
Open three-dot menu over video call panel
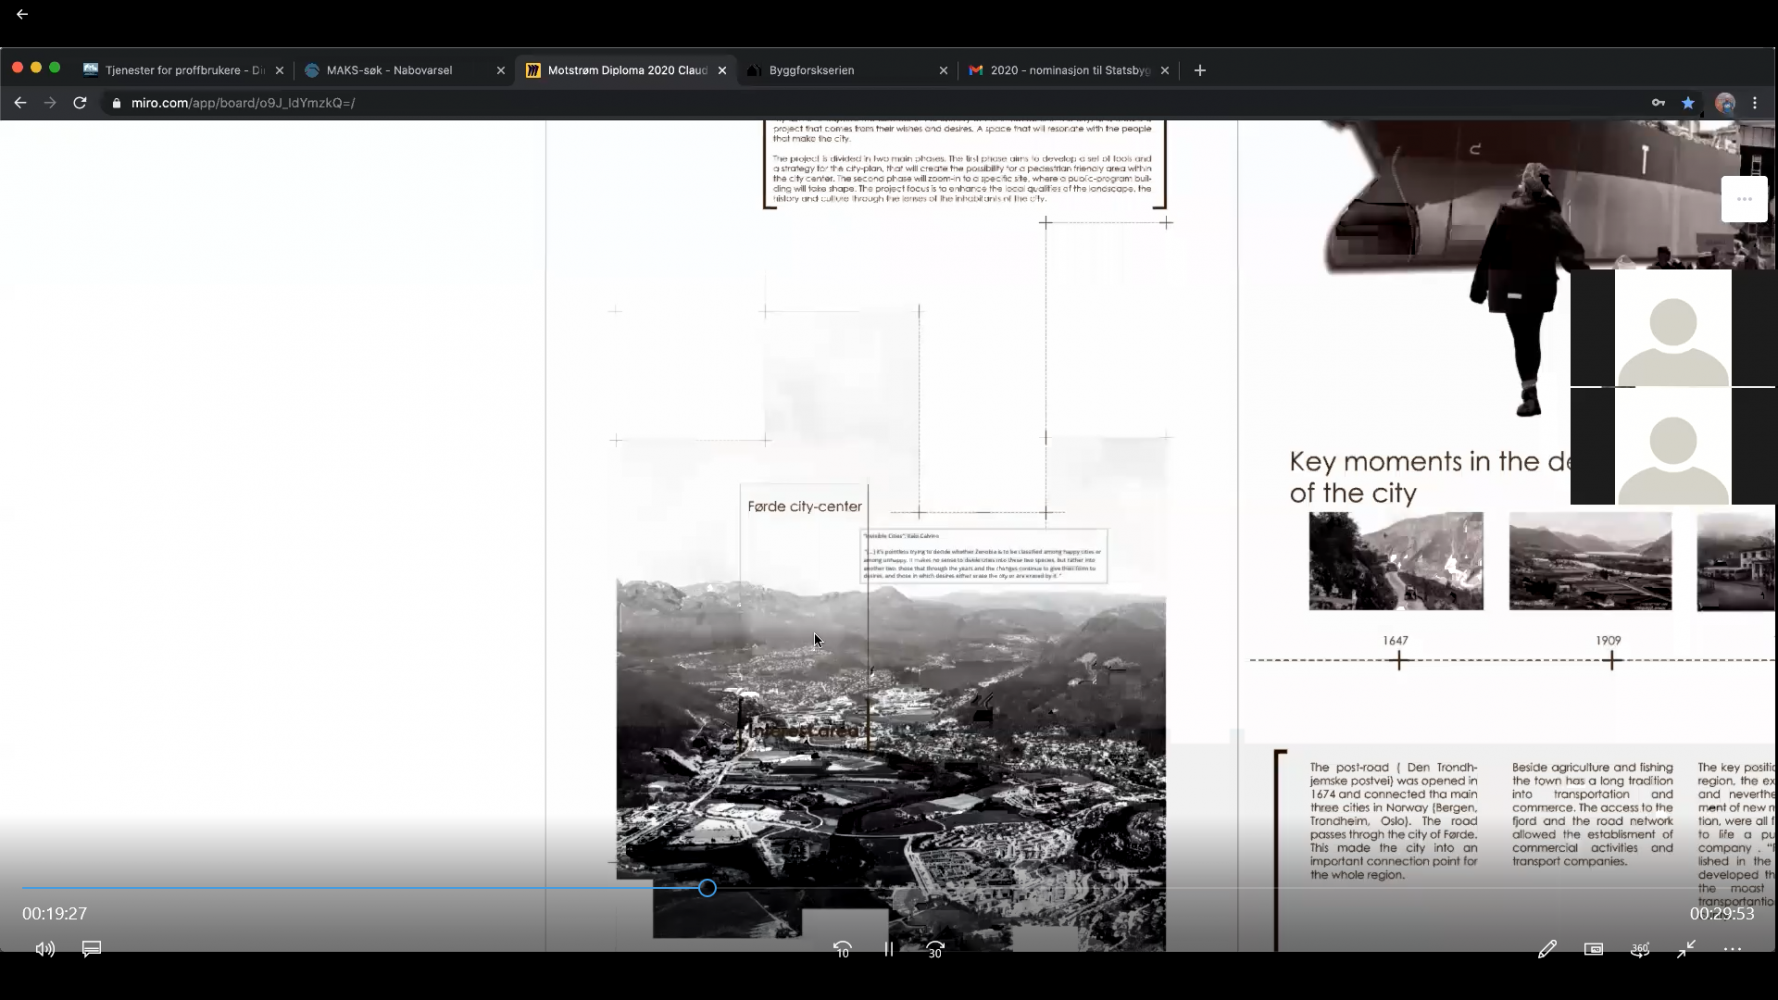coord(1744,199)
